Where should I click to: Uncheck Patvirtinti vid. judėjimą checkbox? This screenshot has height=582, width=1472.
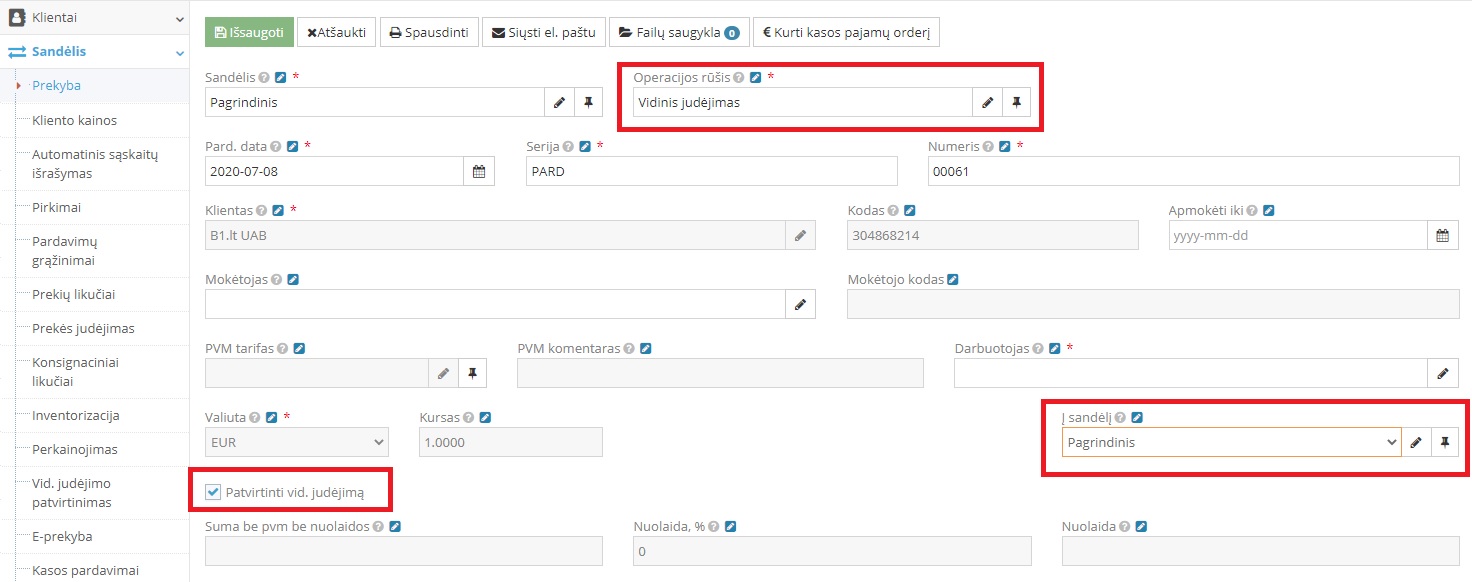pos(212,492)
